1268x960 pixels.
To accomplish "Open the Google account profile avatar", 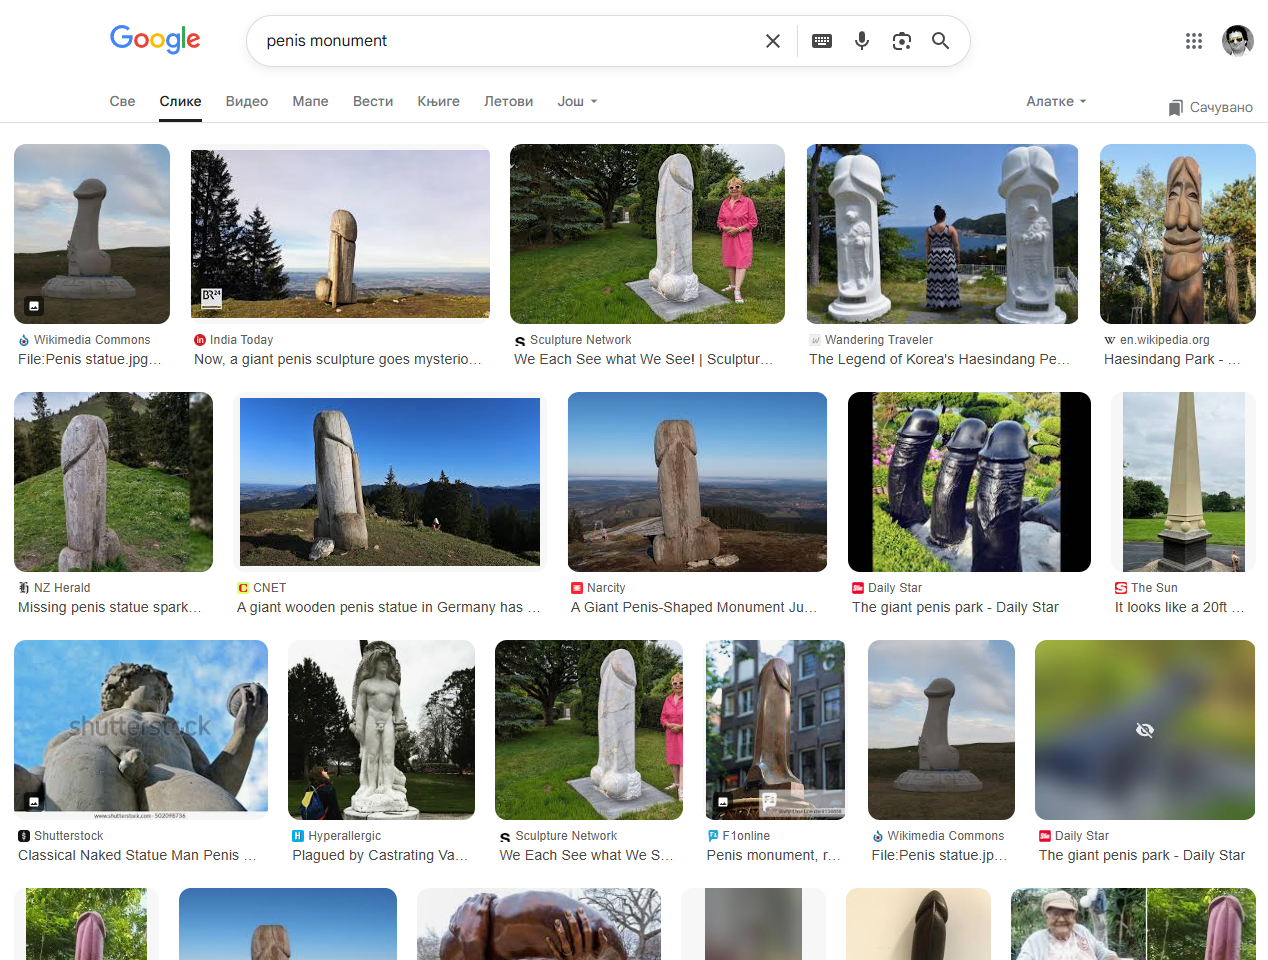I will pos(1238,41).
